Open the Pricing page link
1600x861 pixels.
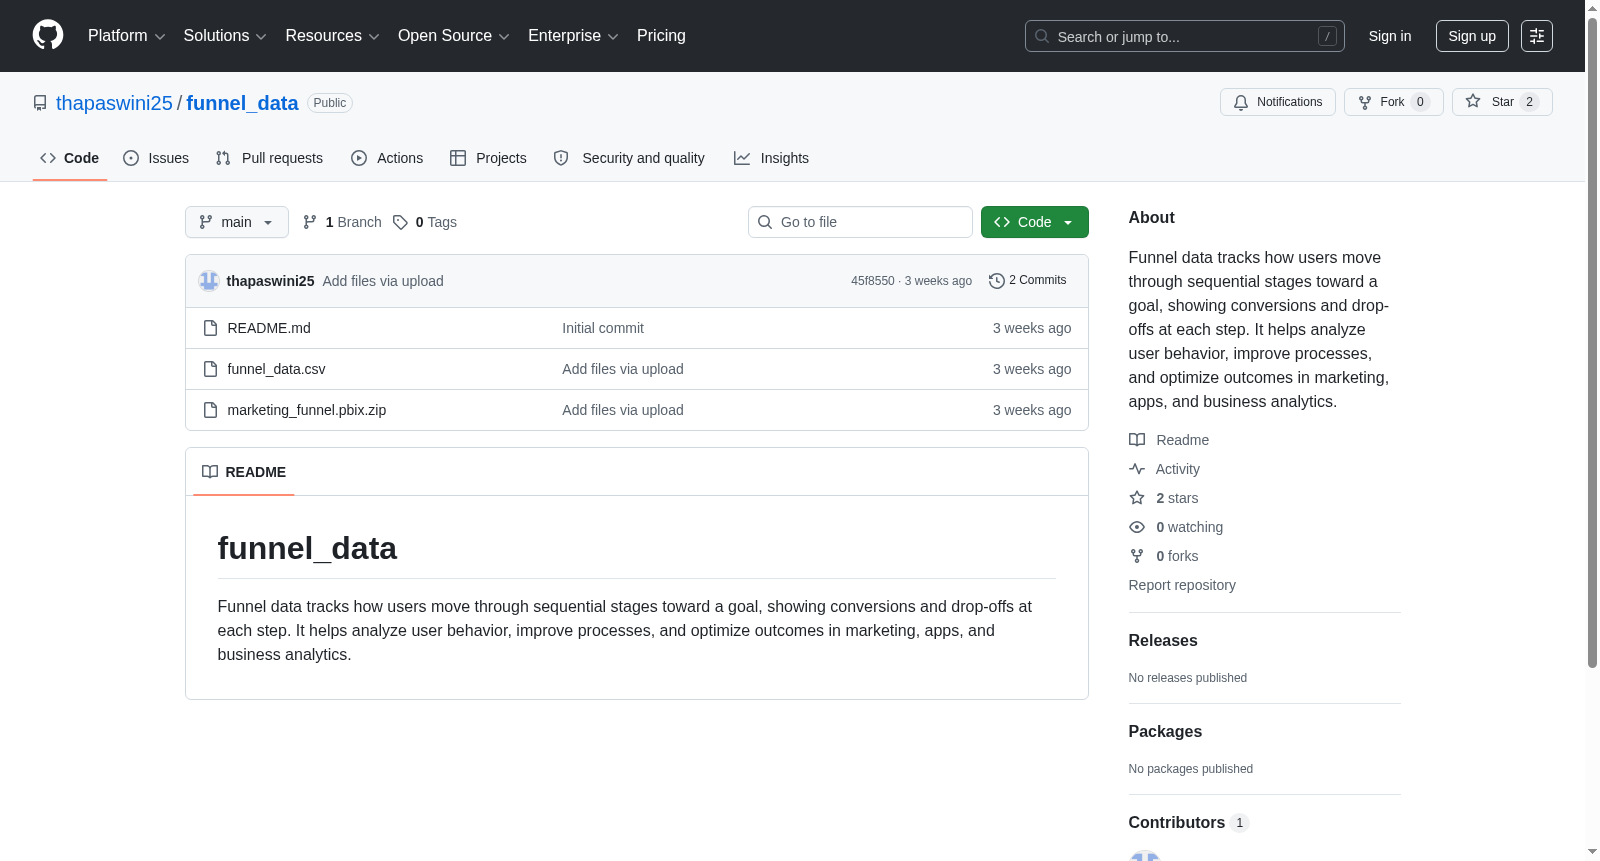661,36
